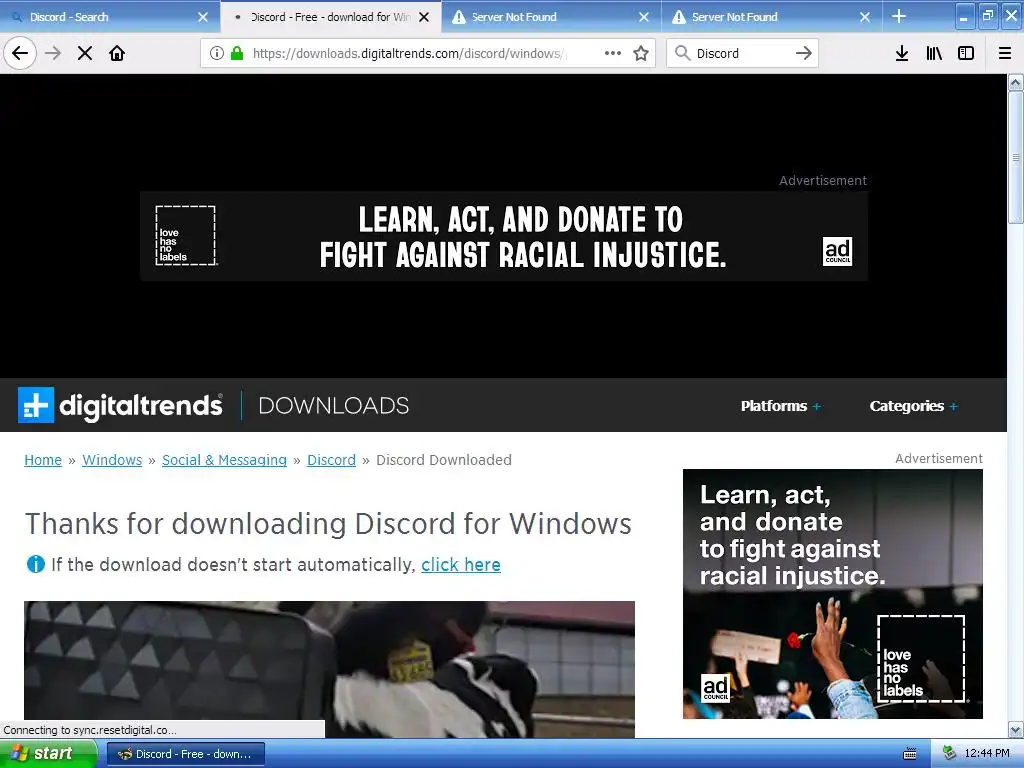Click the vertical scrollbar thumb

1016,157
